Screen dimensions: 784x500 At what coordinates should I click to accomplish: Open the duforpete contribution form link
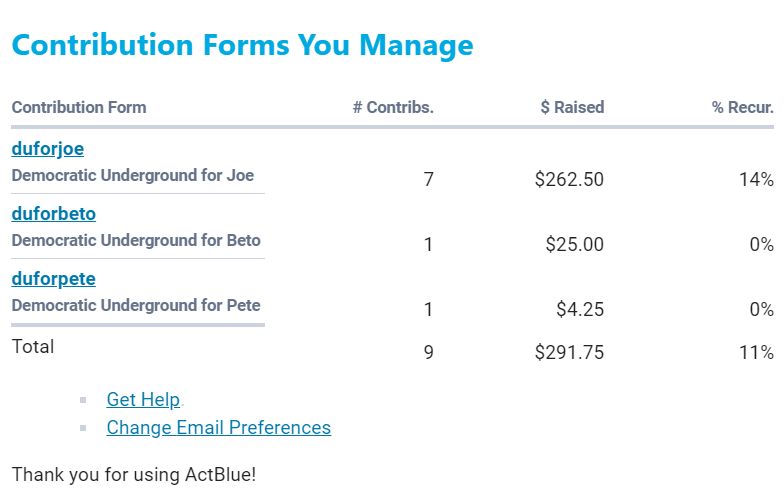[x=53, y=279]
